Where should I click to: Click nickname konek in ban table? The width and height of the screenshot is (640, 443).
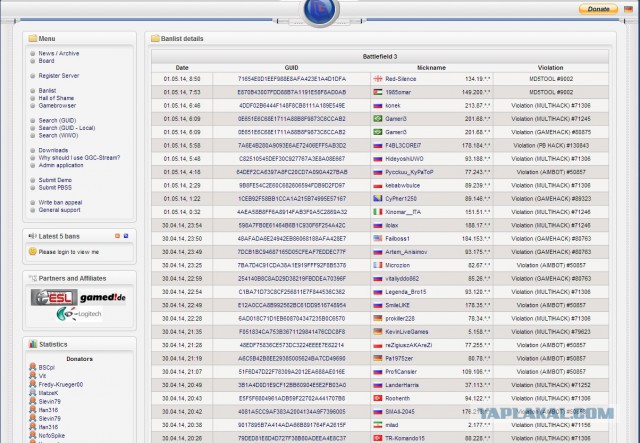tap(393, 105)
